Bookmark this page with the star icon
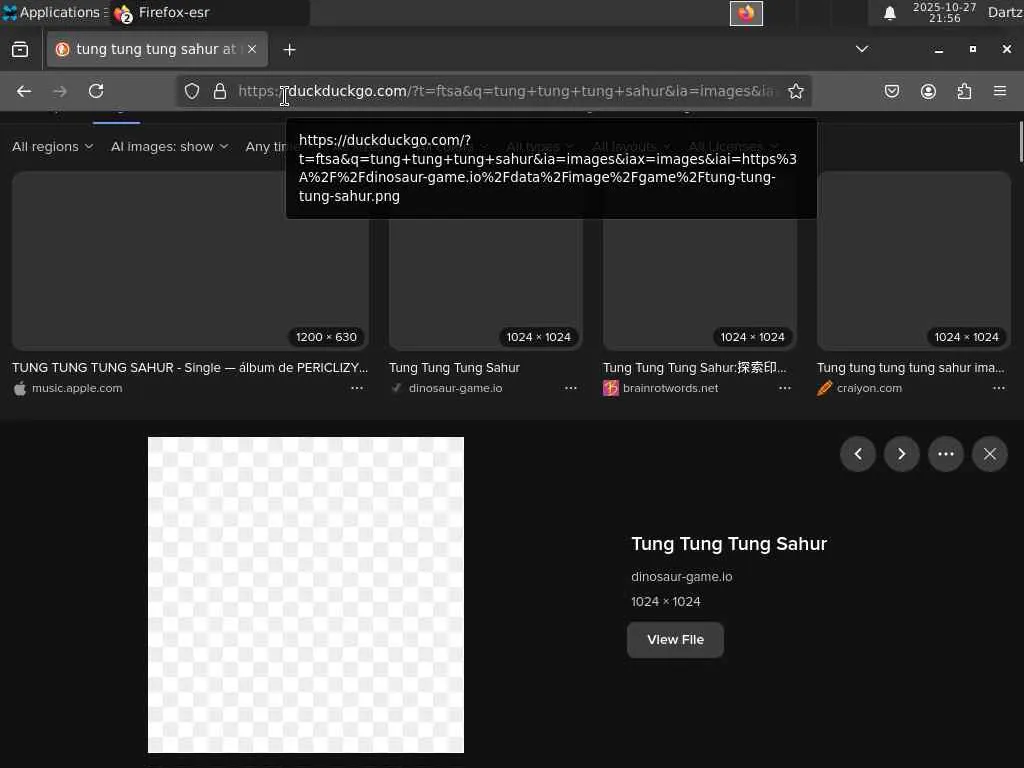 795,91
